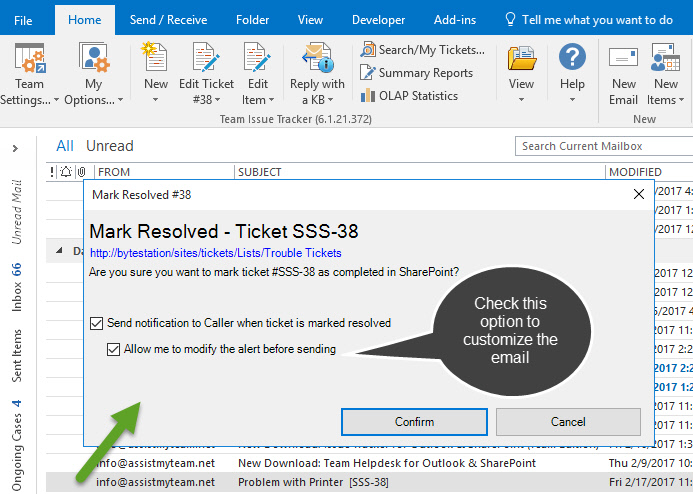Viewport: 693px width, 494px height.
Task: Open Team Settings icon in ribbon
Action: [x=29, y=60]
